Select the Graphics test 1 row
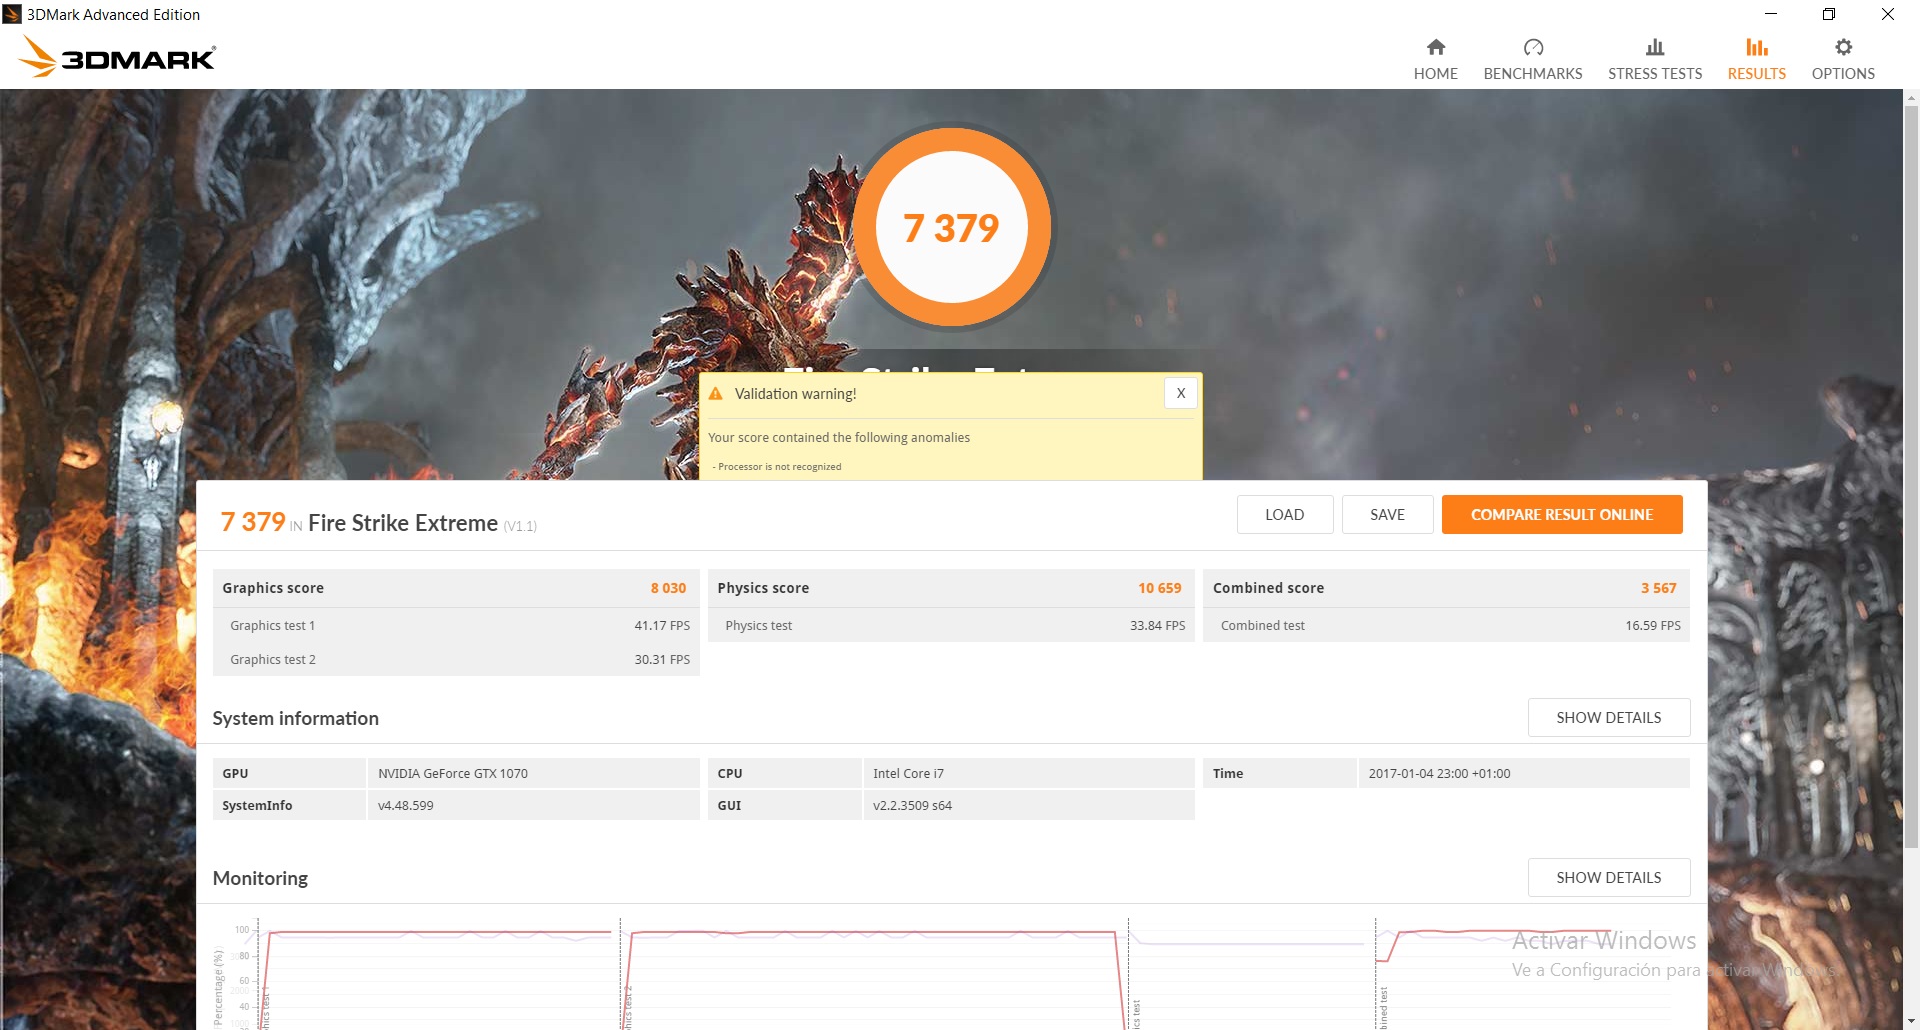This screenshot has width=1920, height=1030. tap(456, 625)
